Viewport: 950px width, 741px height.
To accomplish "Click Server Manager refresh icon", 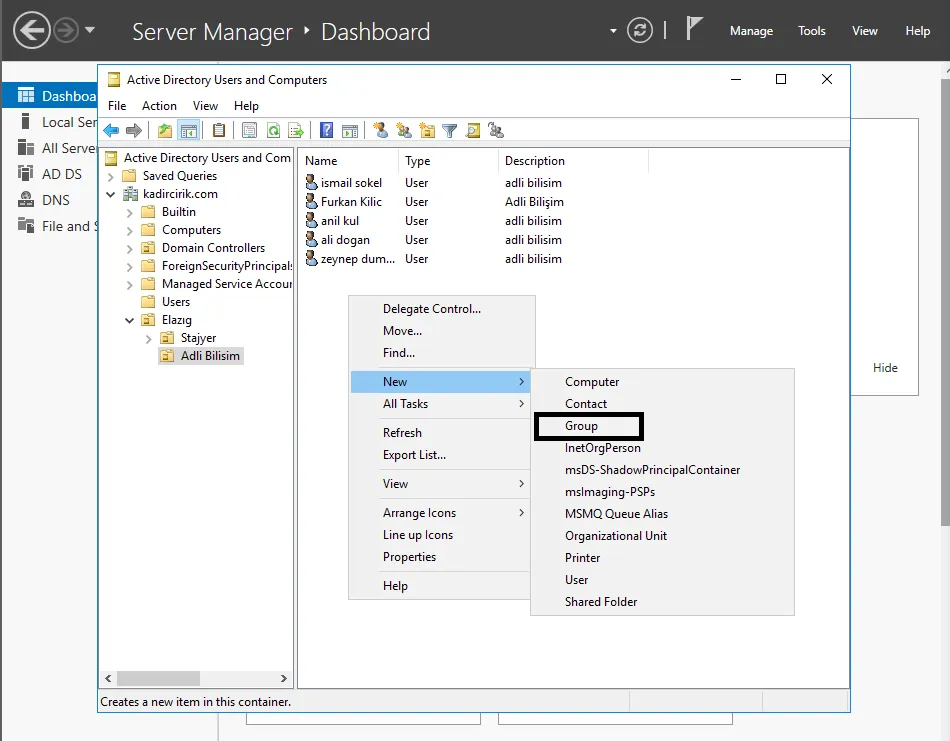I will point(640,30).
